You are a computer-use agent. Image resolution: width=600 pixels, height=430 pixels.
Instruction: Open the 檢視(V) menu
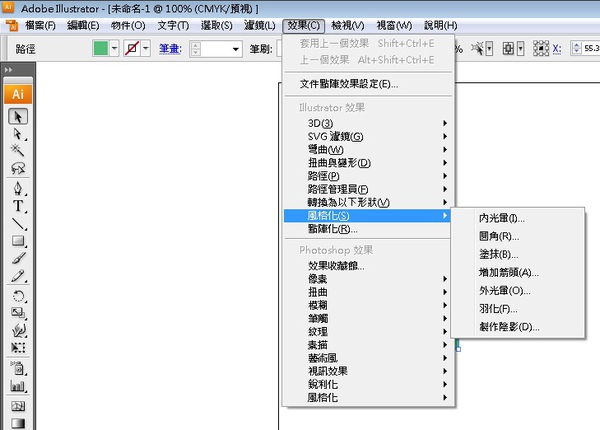click(347, 26)
